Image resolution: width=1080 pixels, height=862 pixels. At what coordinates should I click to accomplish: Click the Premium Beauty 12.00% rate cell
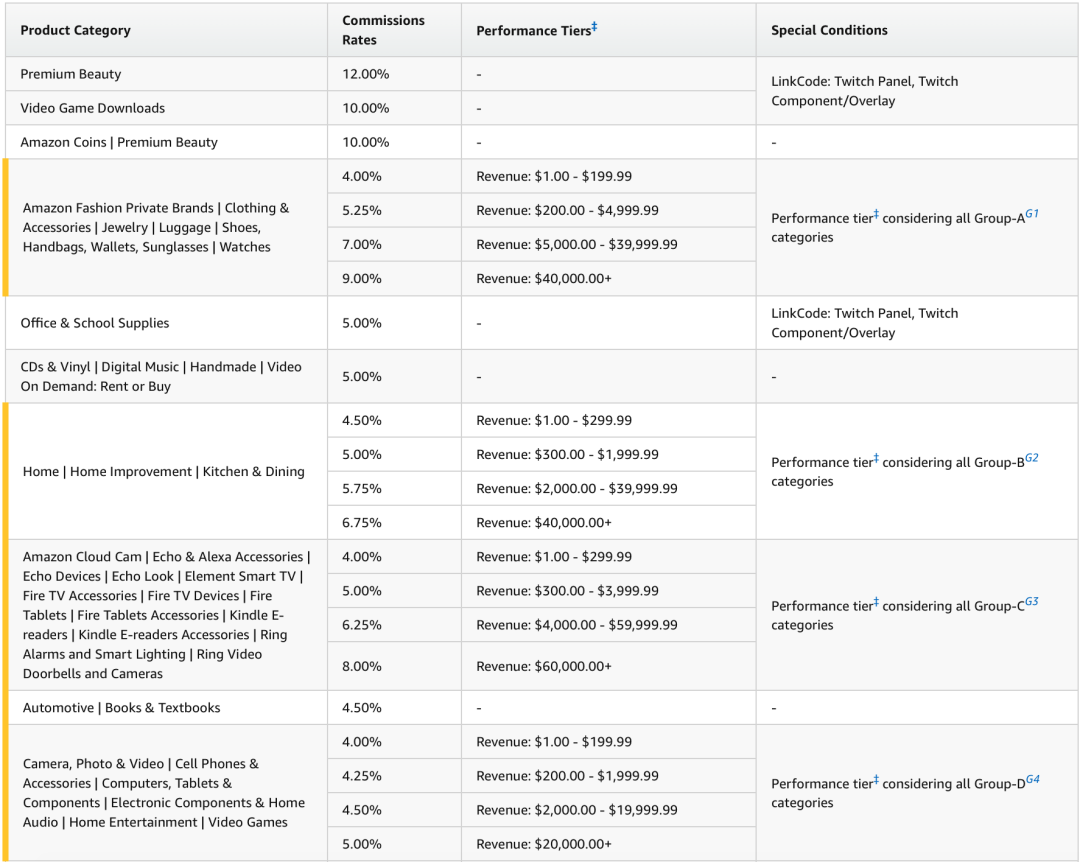point(394,74)
